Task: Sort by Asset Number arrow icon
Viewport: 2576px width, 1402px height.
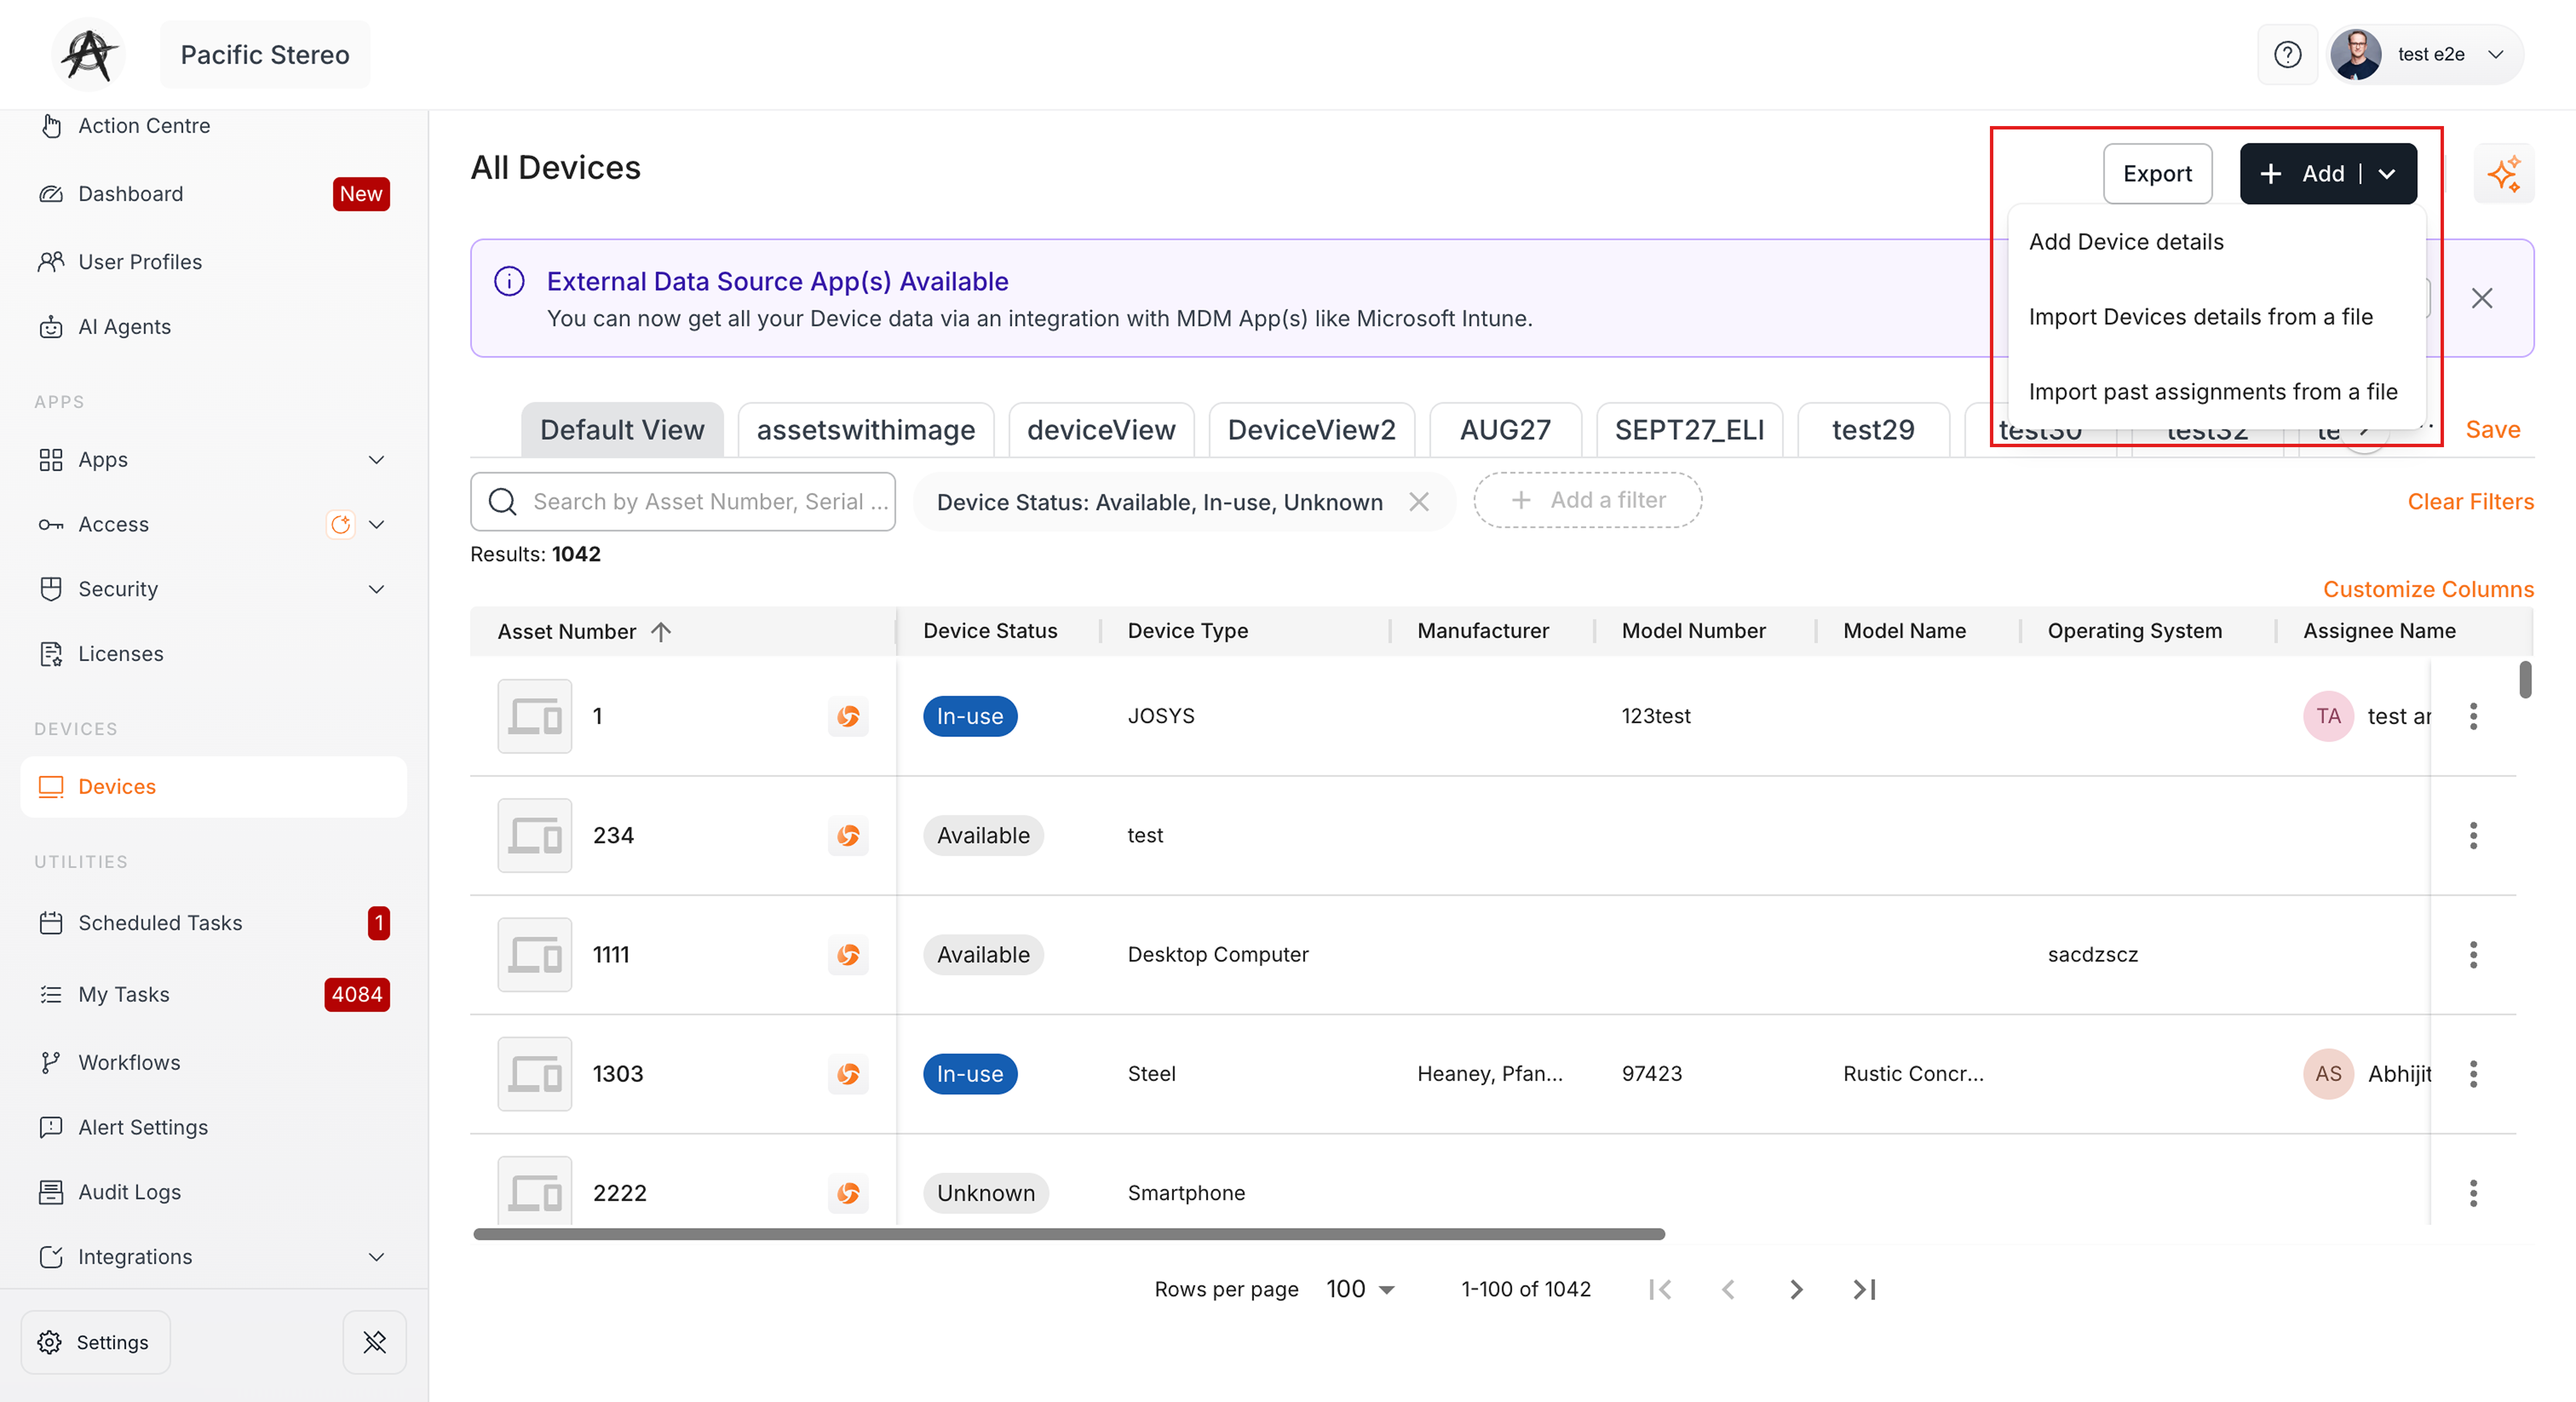Action: pyautogui.click(x=661, y=632)
